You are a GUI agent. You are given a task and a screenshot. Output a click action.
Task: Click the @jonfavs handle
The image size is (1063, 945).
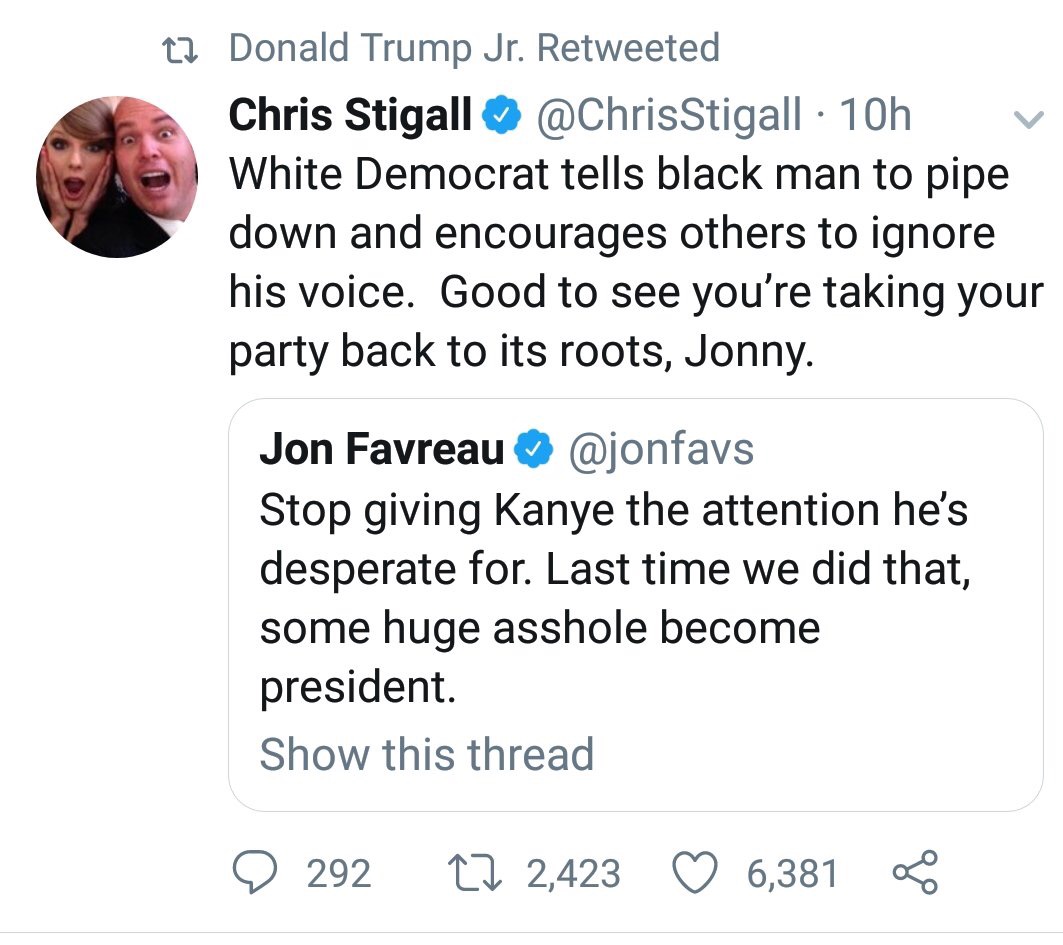click(x=660, y=450)
